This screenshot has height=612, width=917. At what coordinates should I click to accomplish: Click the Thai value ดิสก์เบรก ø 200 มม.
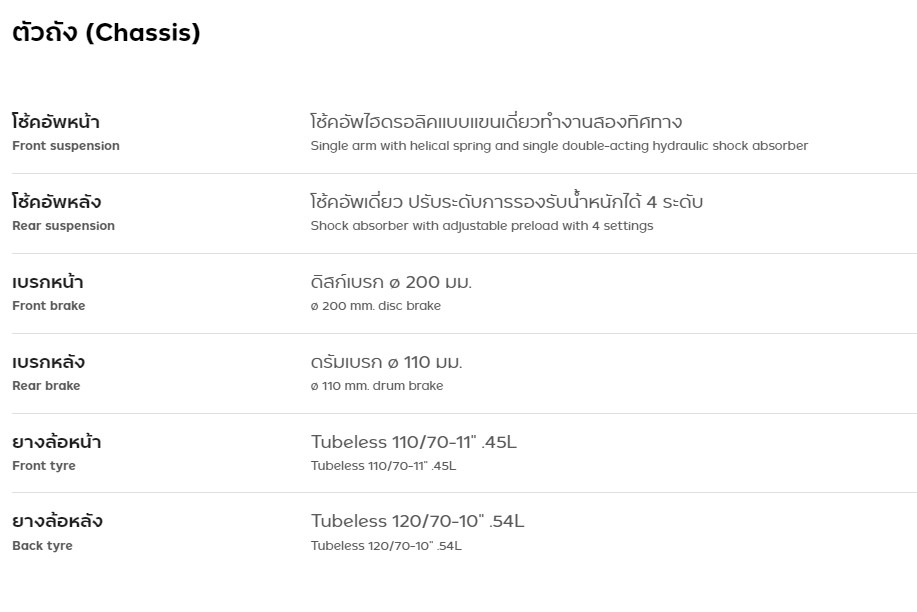(391, 282)
